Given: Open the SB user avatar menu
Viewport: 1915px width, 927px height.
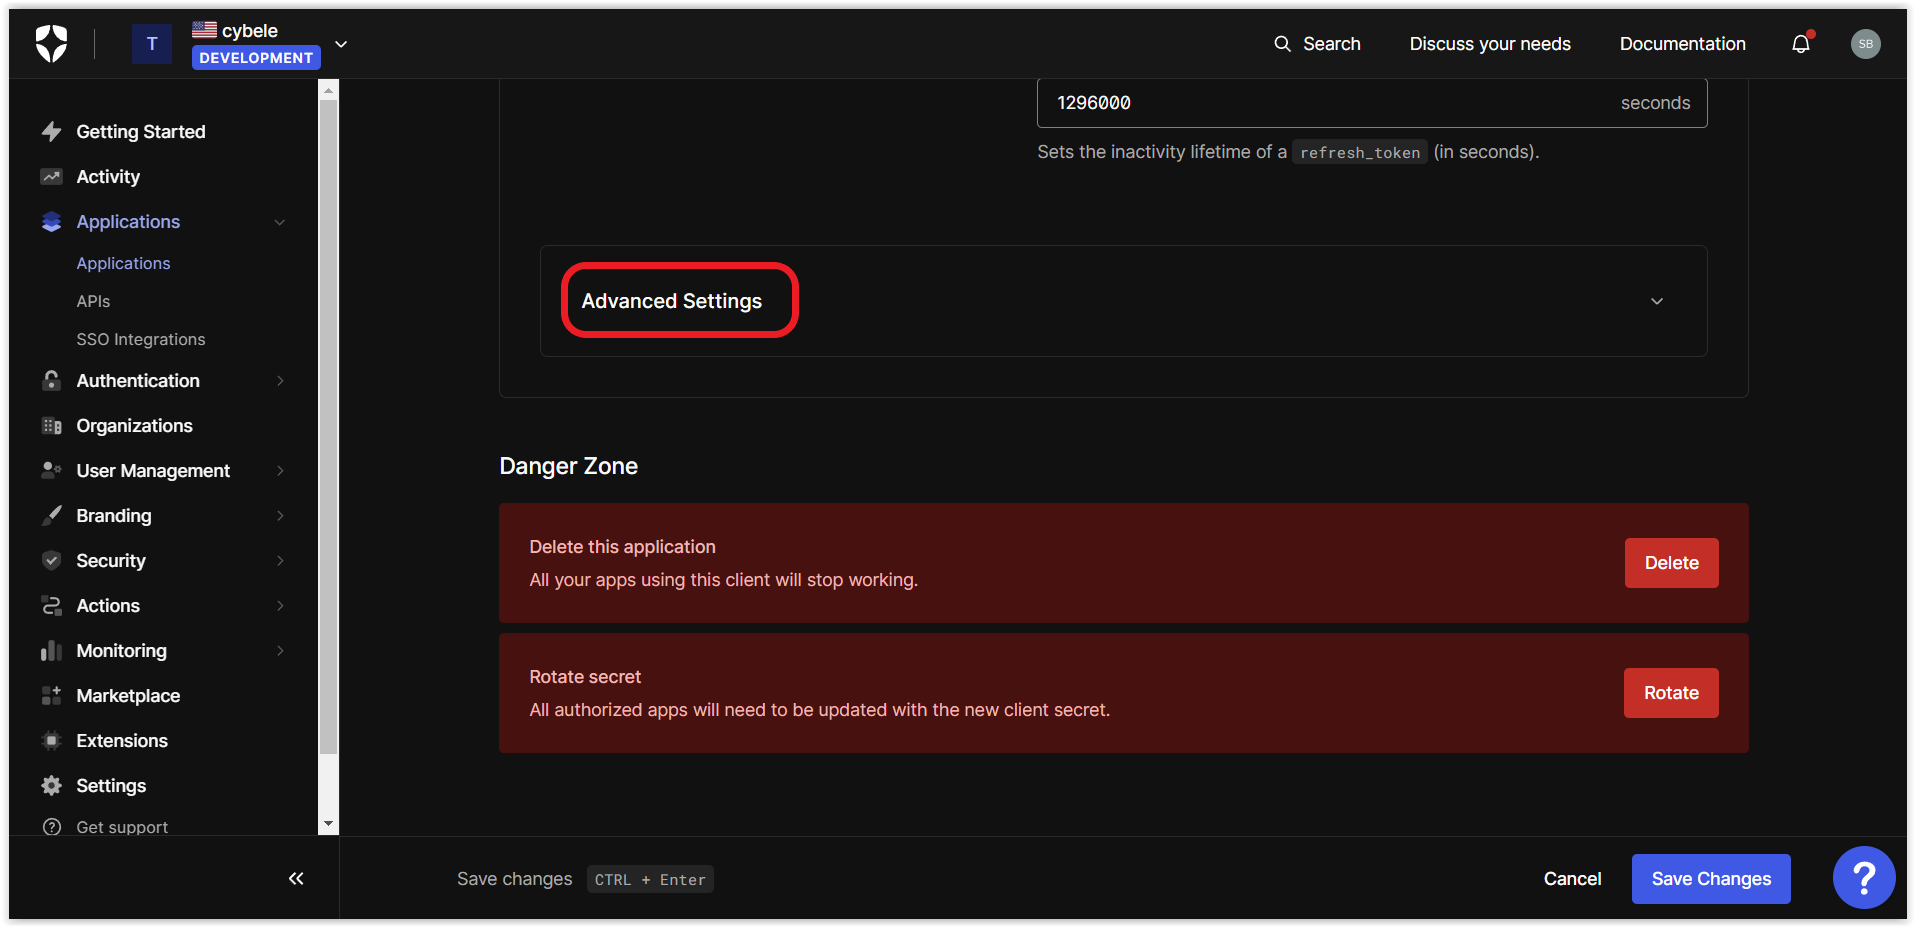Looking at the screenshot, I should point(1865,44).
